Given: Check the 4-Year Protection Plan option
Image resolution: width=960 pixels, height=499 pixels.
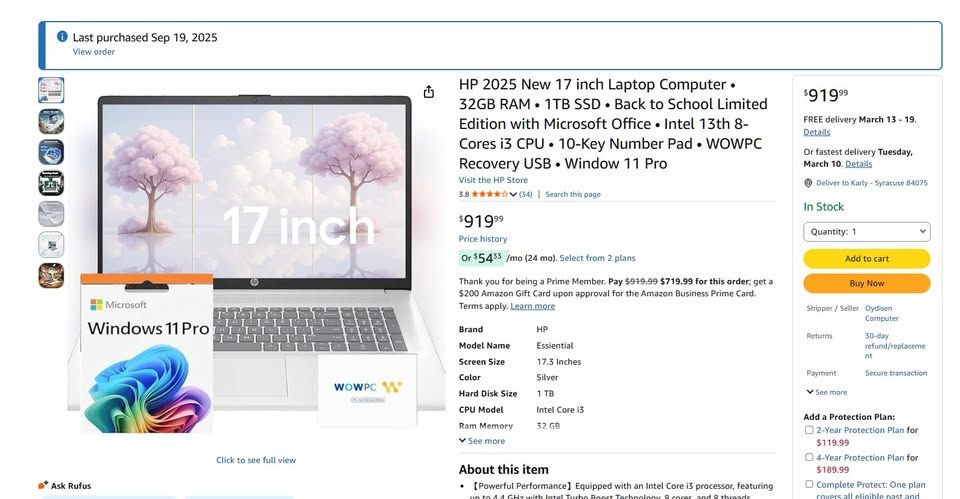Looking at the screenshot, I should [x=809, y=457].
